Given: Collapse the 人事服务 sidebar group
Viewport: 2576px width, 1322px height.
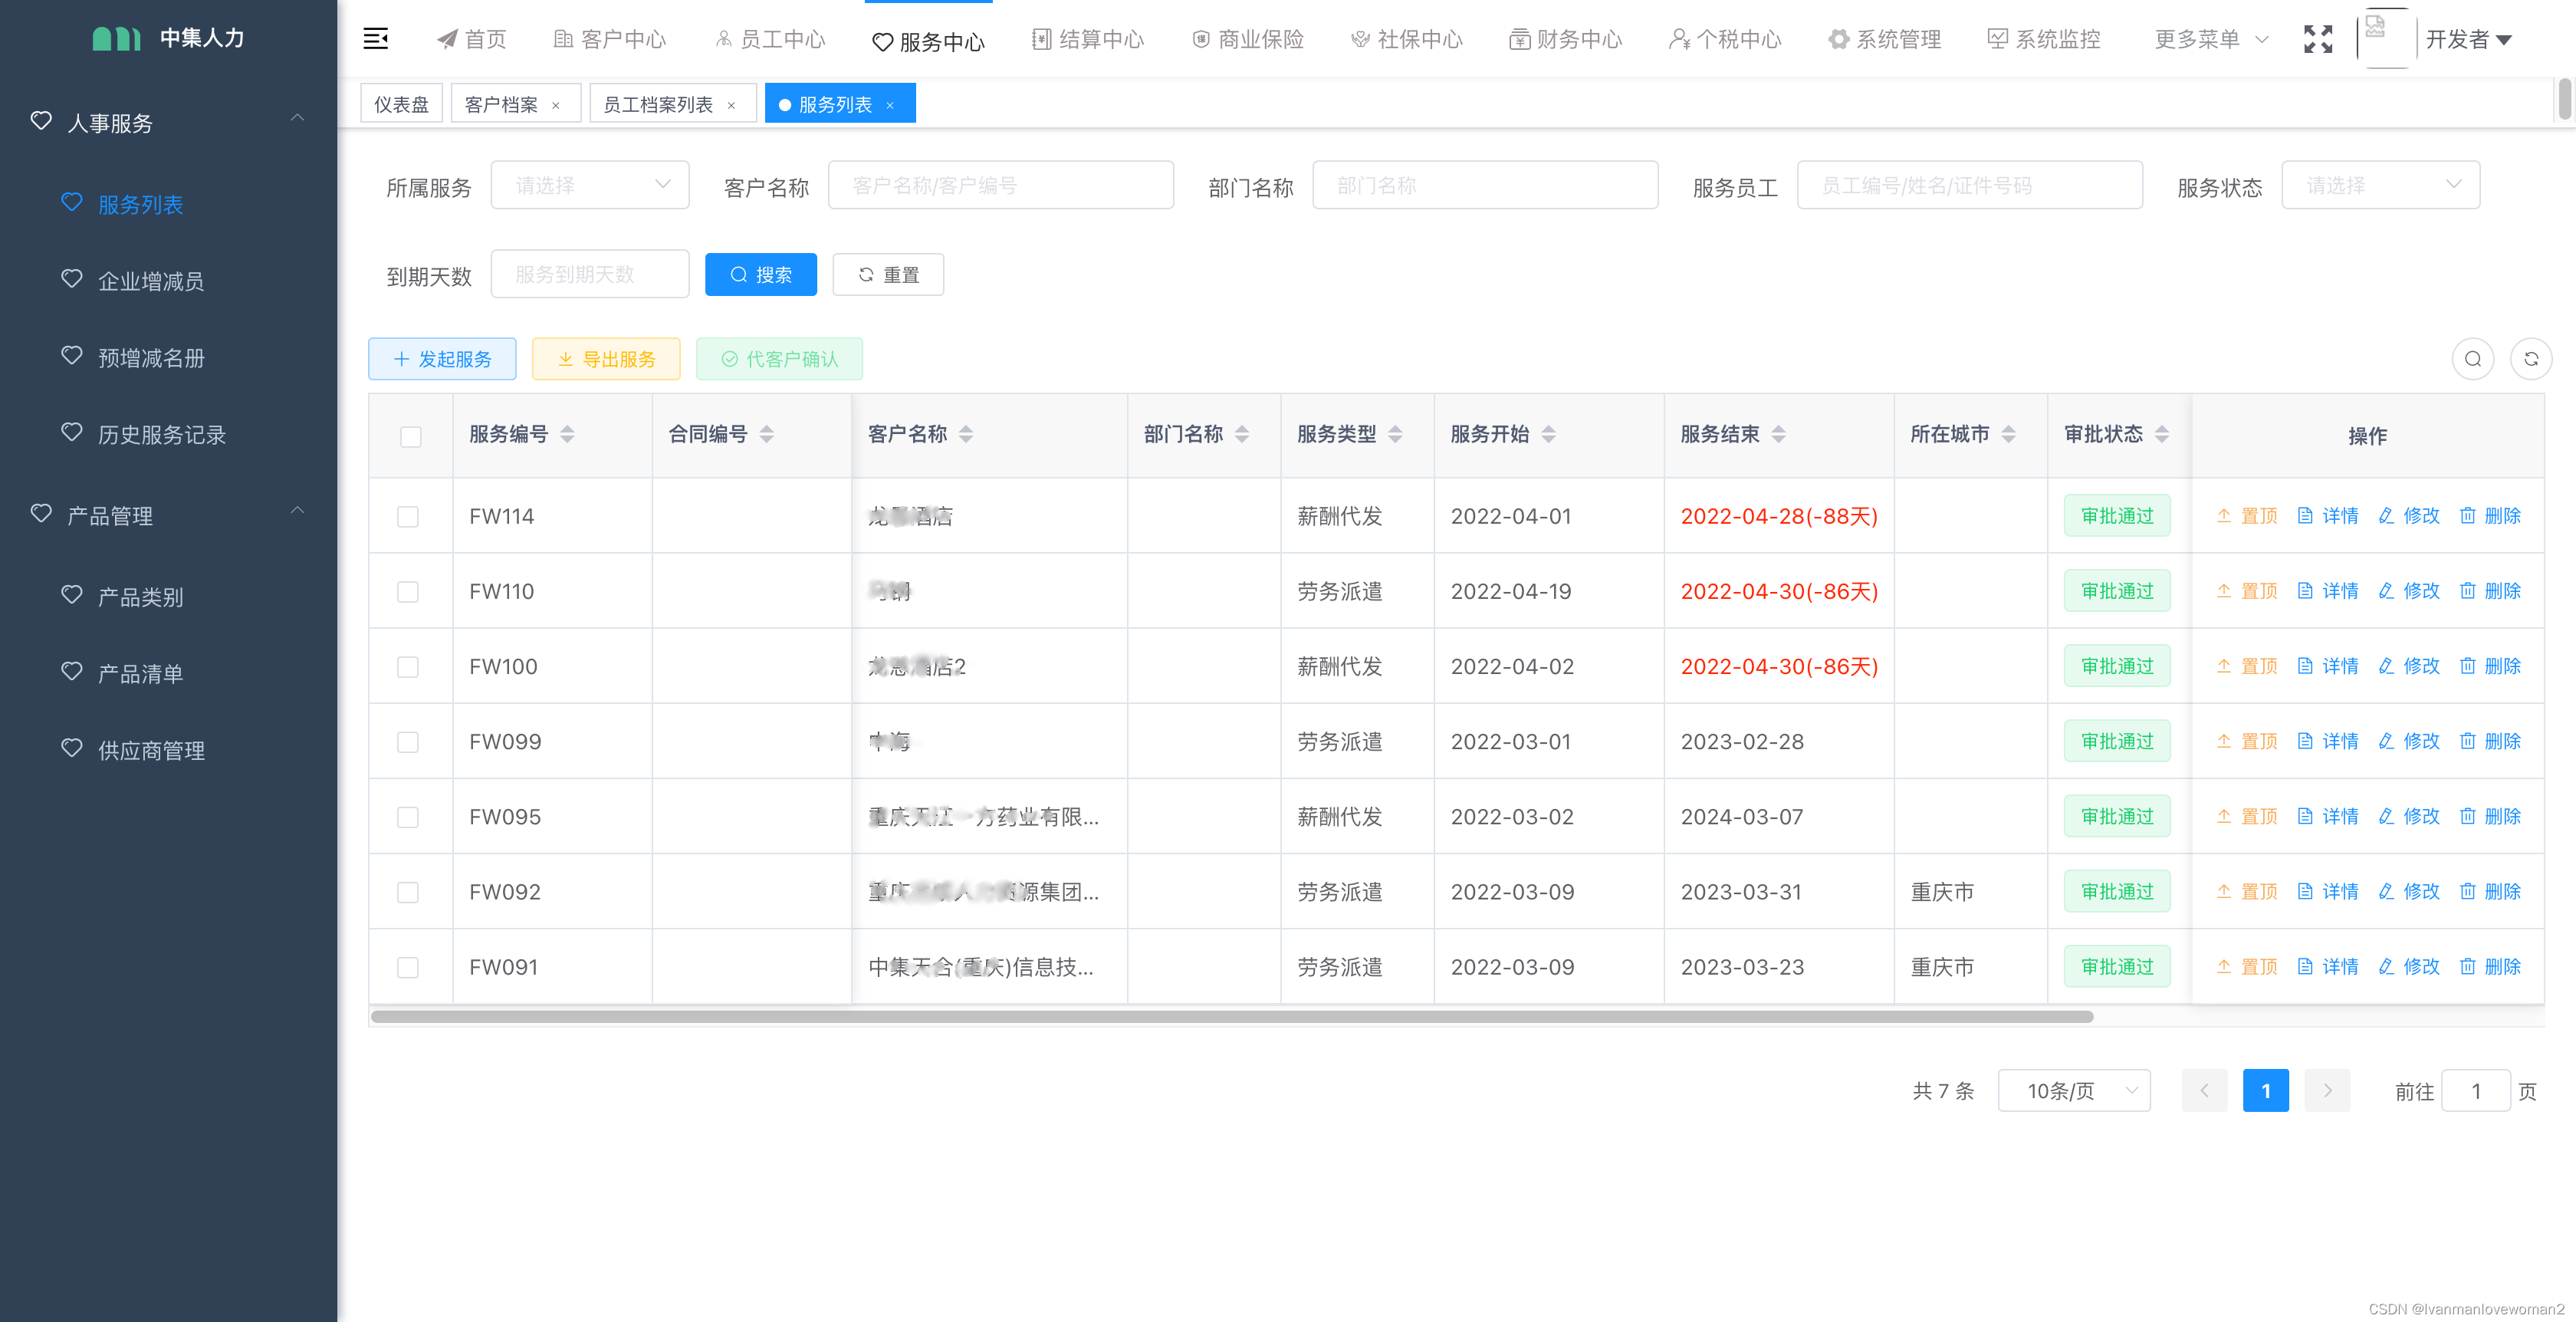Looking at the screenshot, I should 168,122.
